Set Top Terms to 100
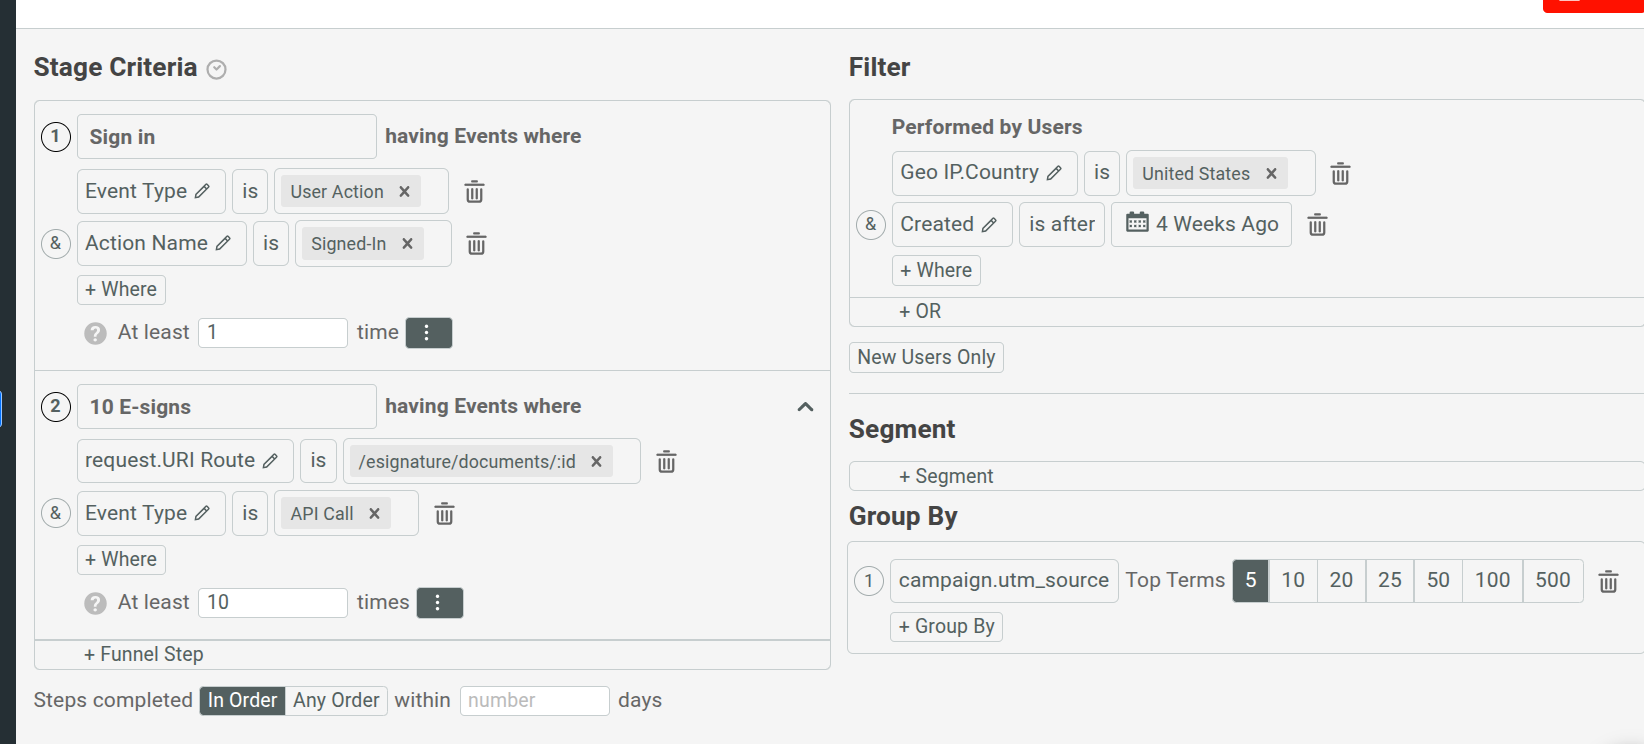Screen dimensions: 1644x744 tap(1493, 581)
